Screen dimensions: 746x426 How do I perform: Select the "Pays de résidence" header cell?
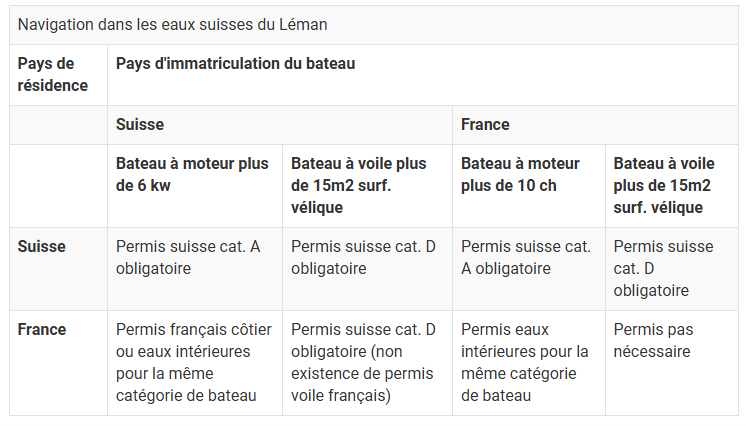click(x=53, y=75)
